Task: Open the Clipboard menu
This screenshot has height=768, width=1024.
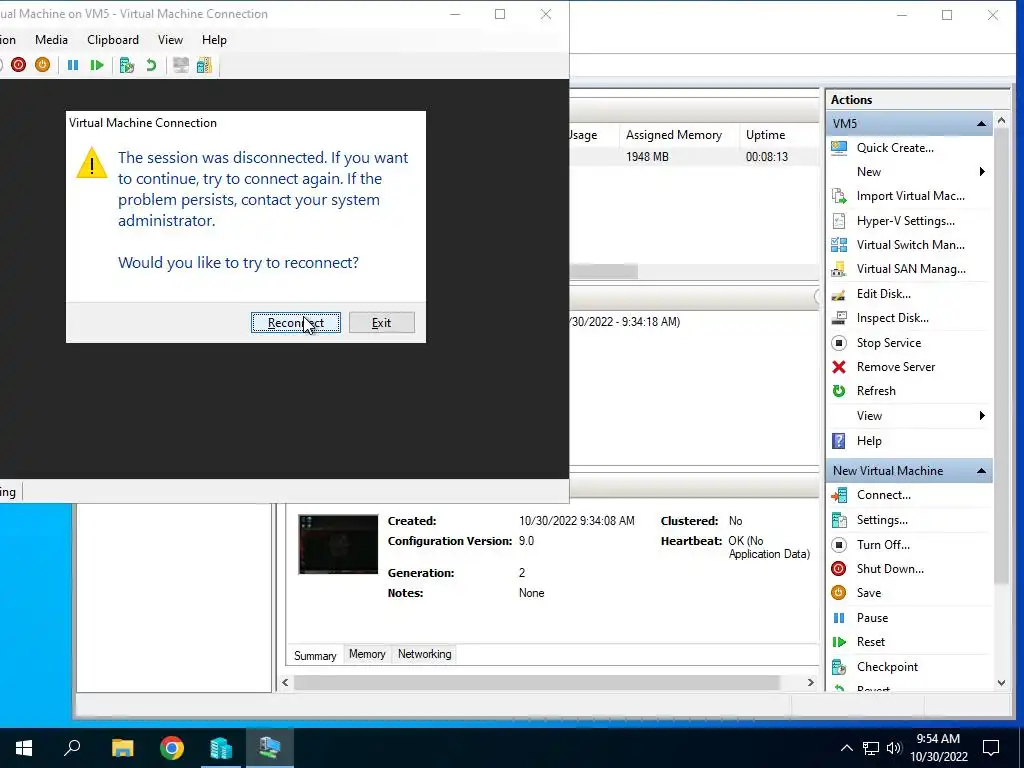Action: pyautogui.click(x=113, y=40)
